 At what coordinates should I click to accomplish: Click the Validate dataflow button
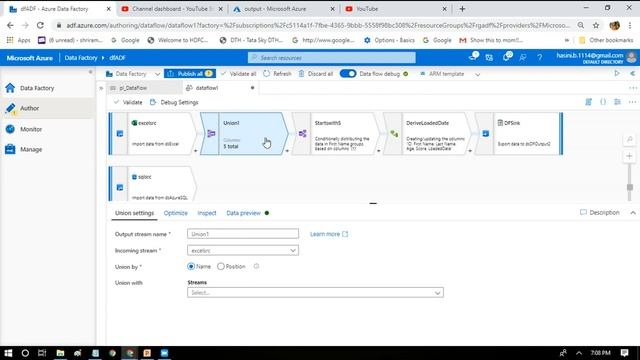click(x=128, y=102)
